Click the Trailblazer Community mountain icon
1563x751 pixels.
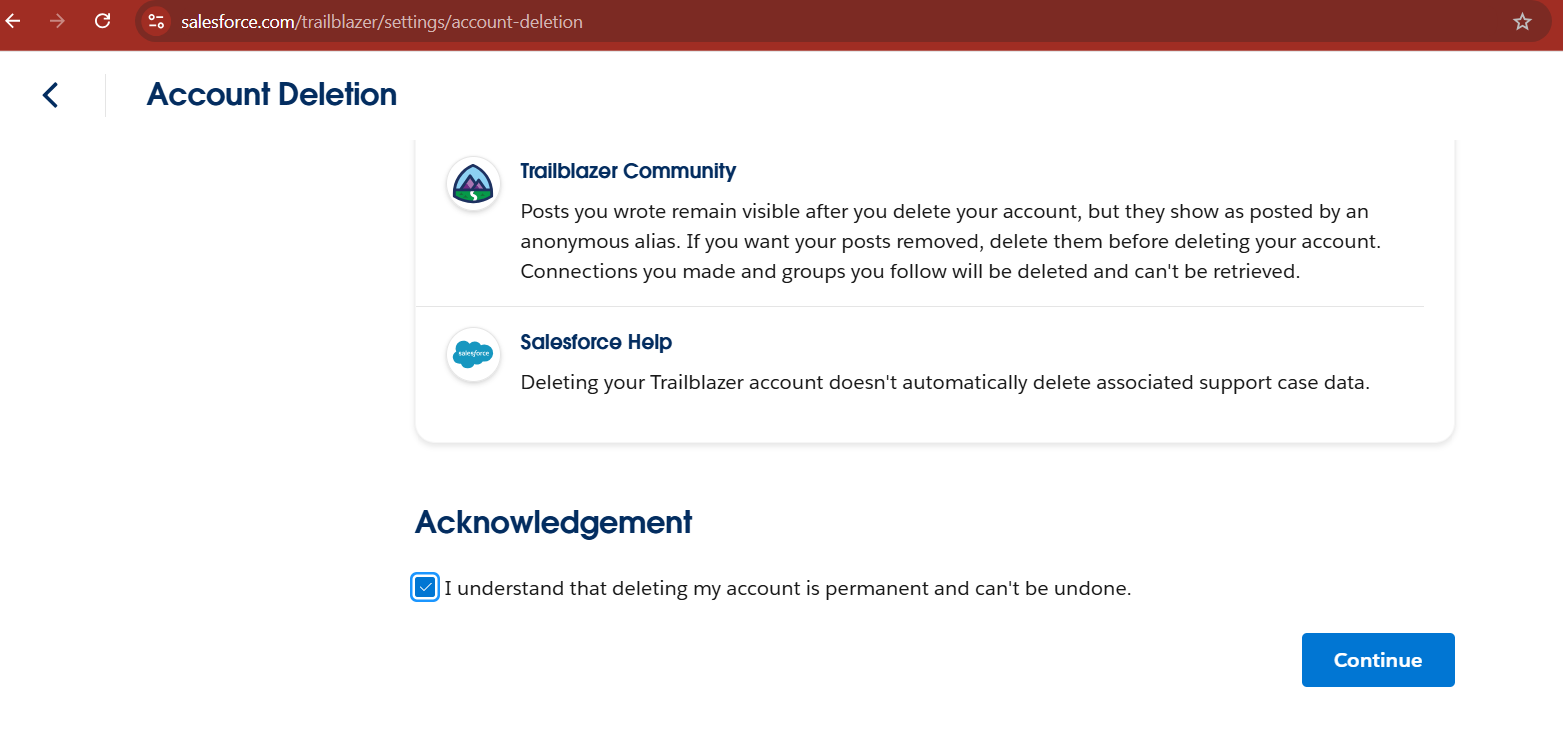tap(472, 184)
